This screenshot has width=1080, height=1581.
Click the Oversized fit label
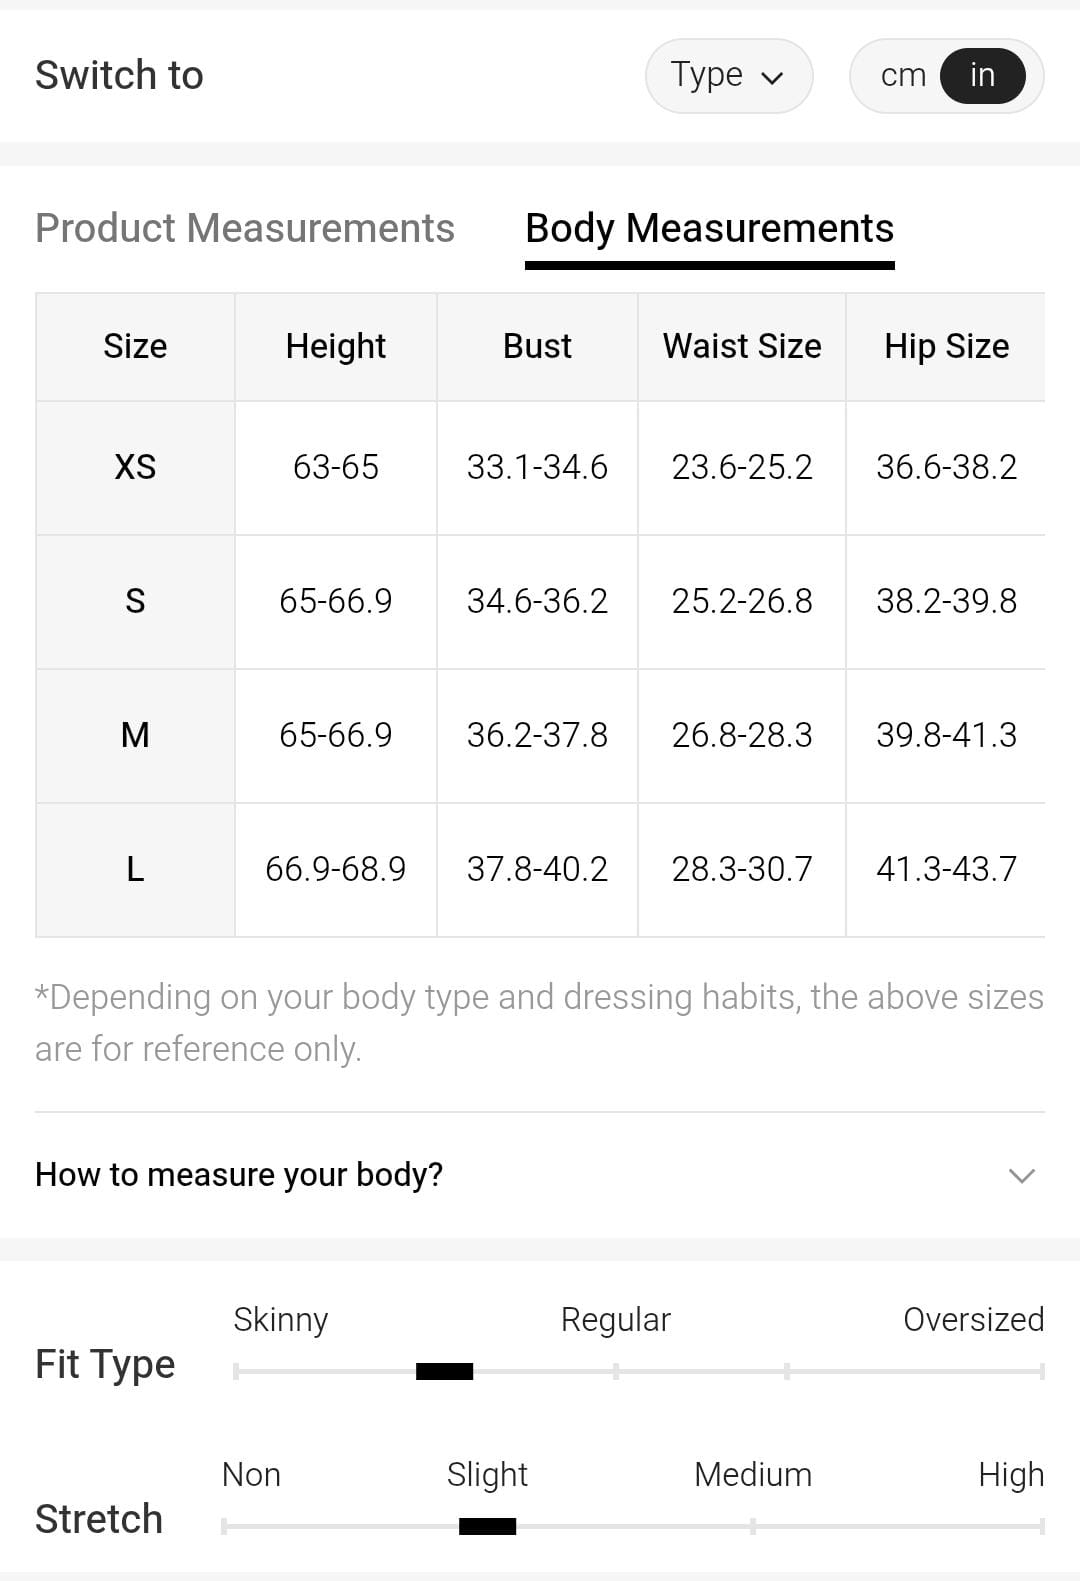(x=973, y=1319)
